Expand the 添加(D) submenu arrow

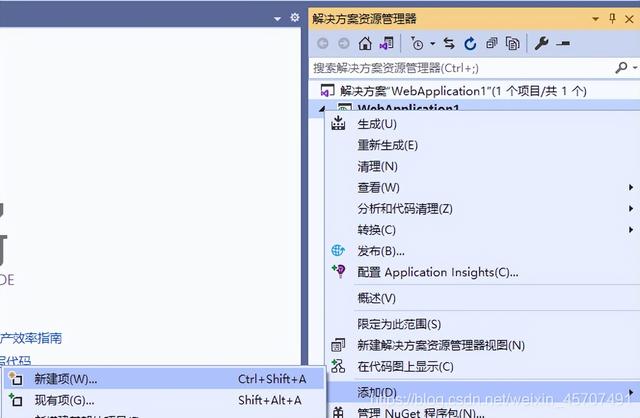coord(631,392)
